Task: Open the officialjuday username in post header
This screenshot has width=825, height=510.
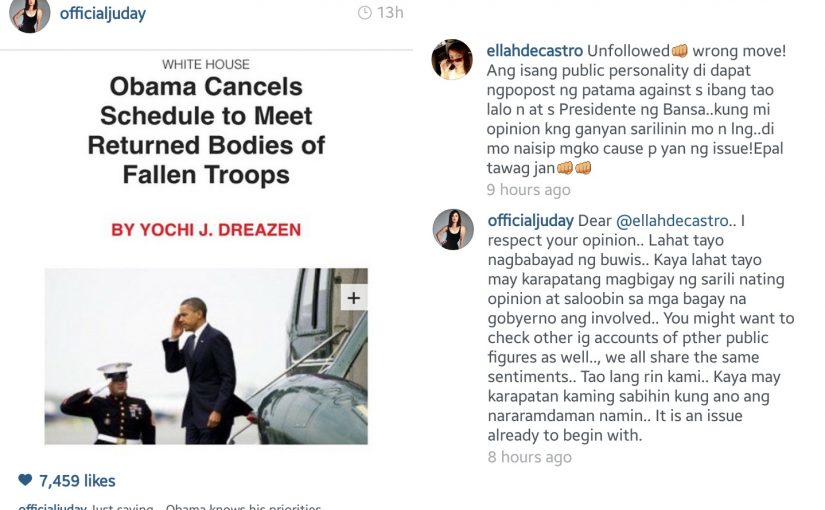Action: [x=103, y=14]
